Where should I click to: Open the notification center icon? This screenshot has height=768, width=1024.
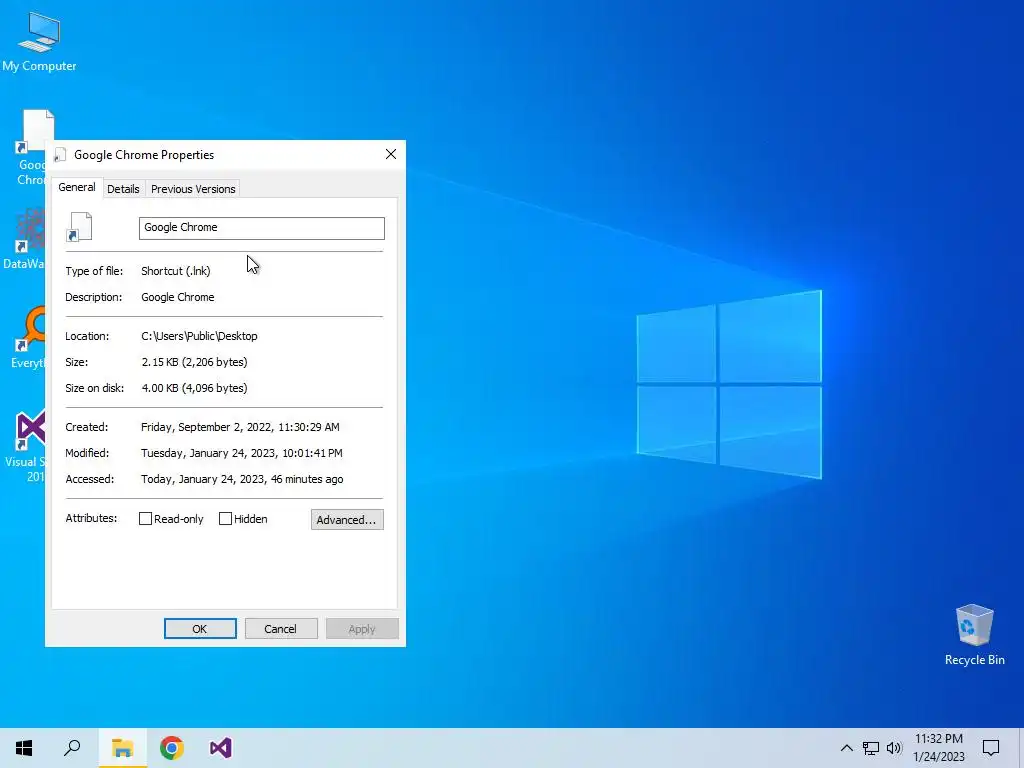click(991, 748)
